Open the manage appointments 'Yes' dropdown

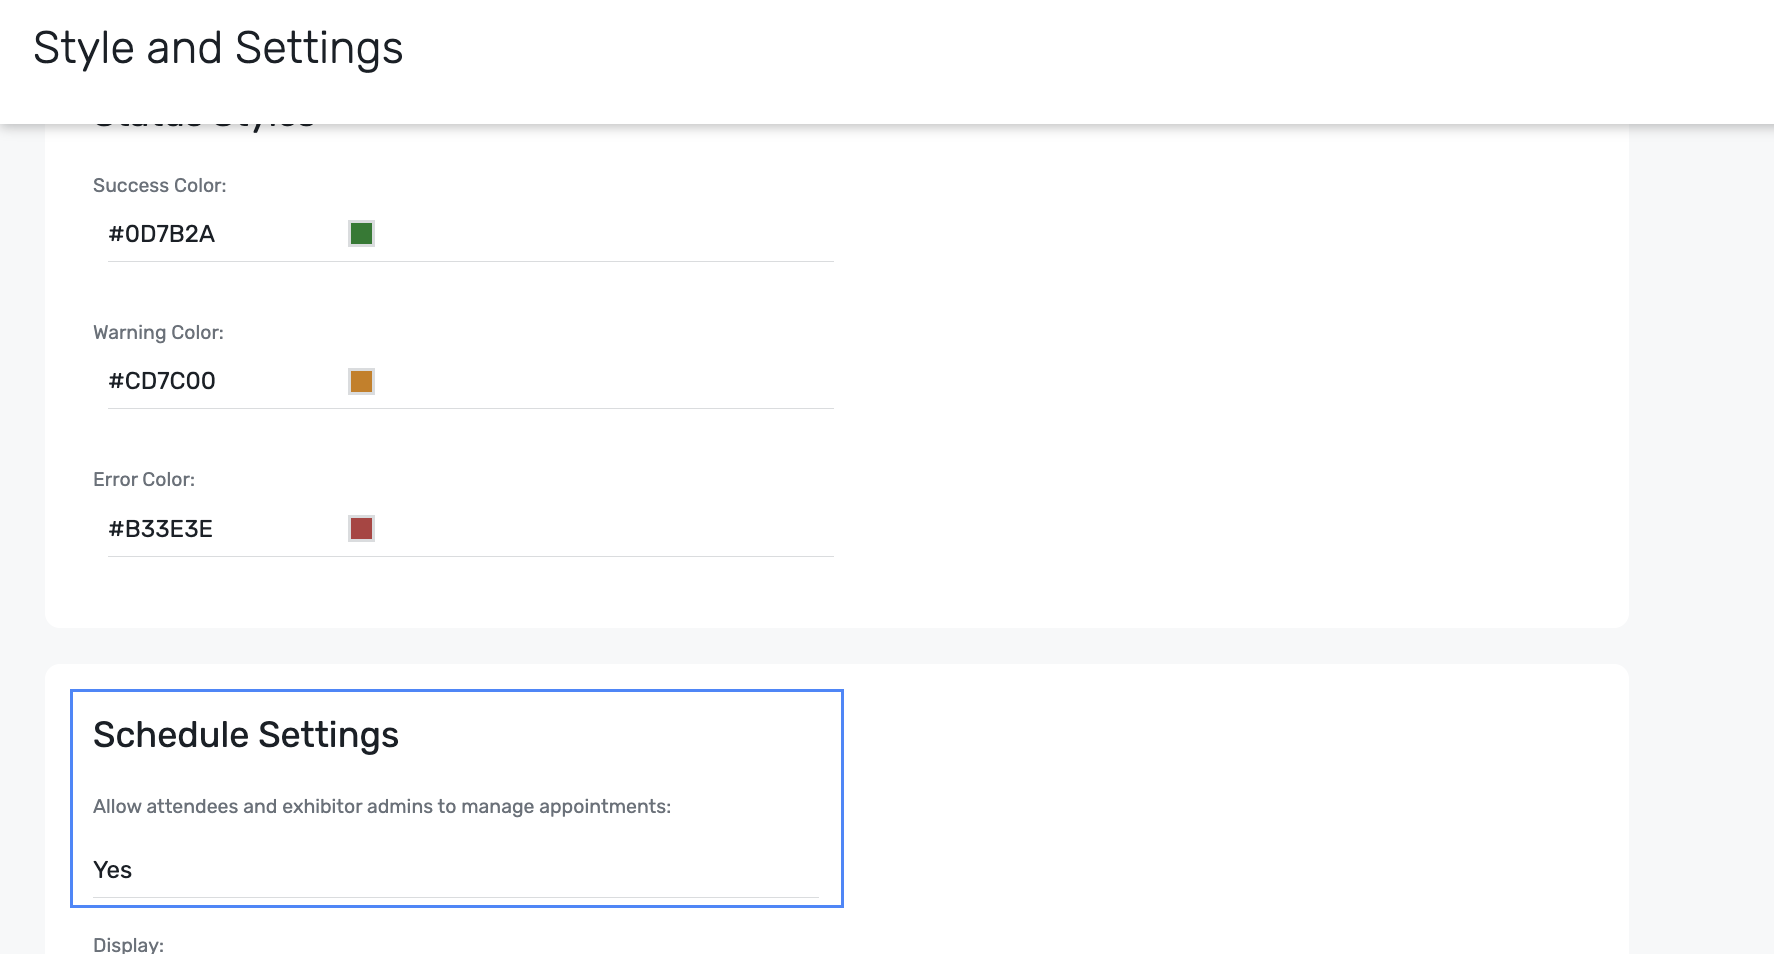[455, 870]
